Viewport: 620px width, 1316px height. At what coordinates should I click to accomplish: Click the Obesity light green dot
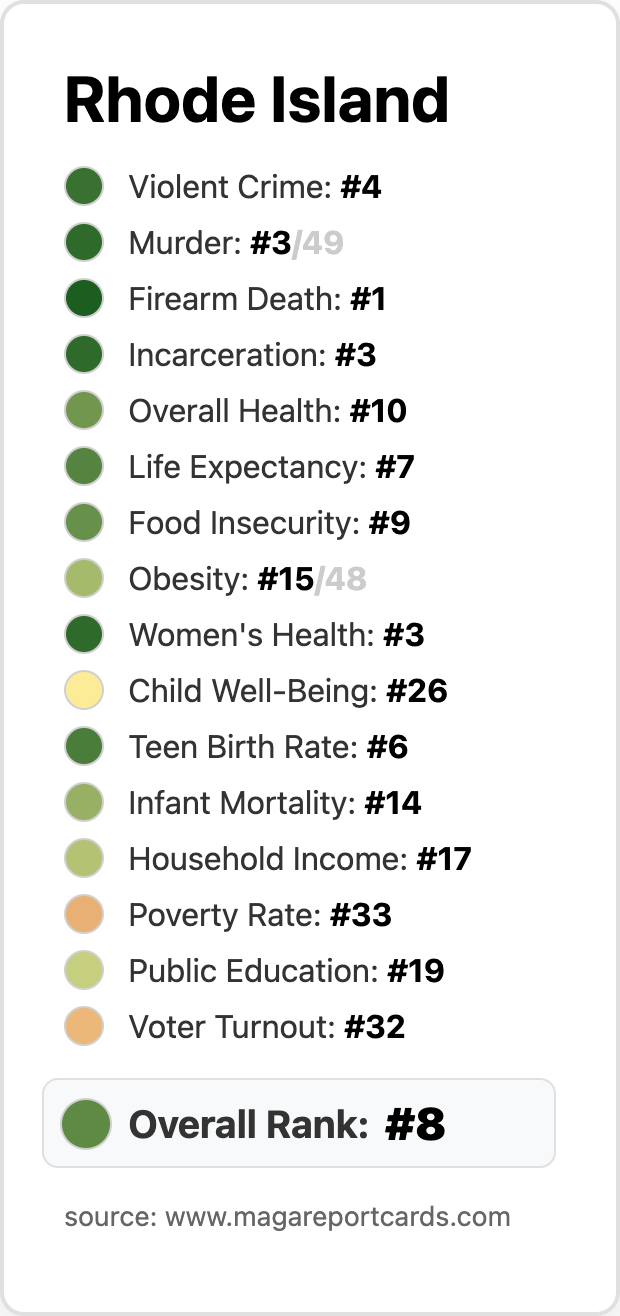(84, 579)
